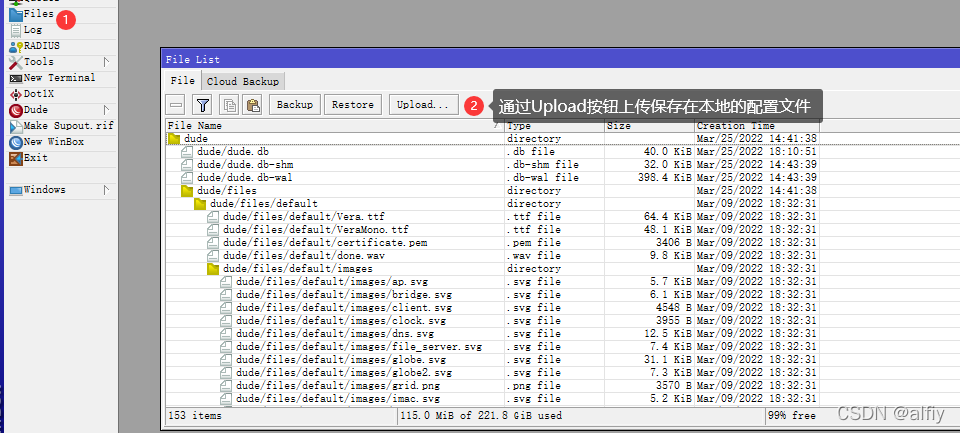Select dude/files/default directory row

point(492,203)
